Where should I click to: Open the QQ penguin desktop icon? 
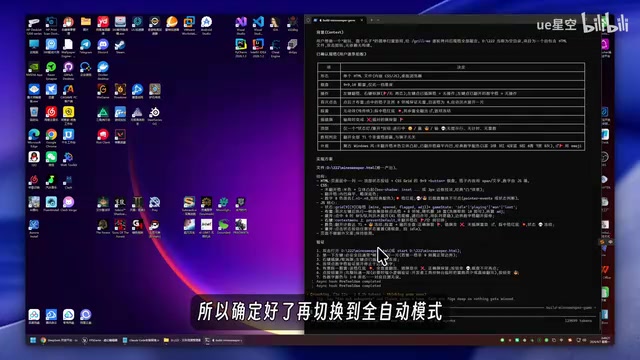[34, 159]
